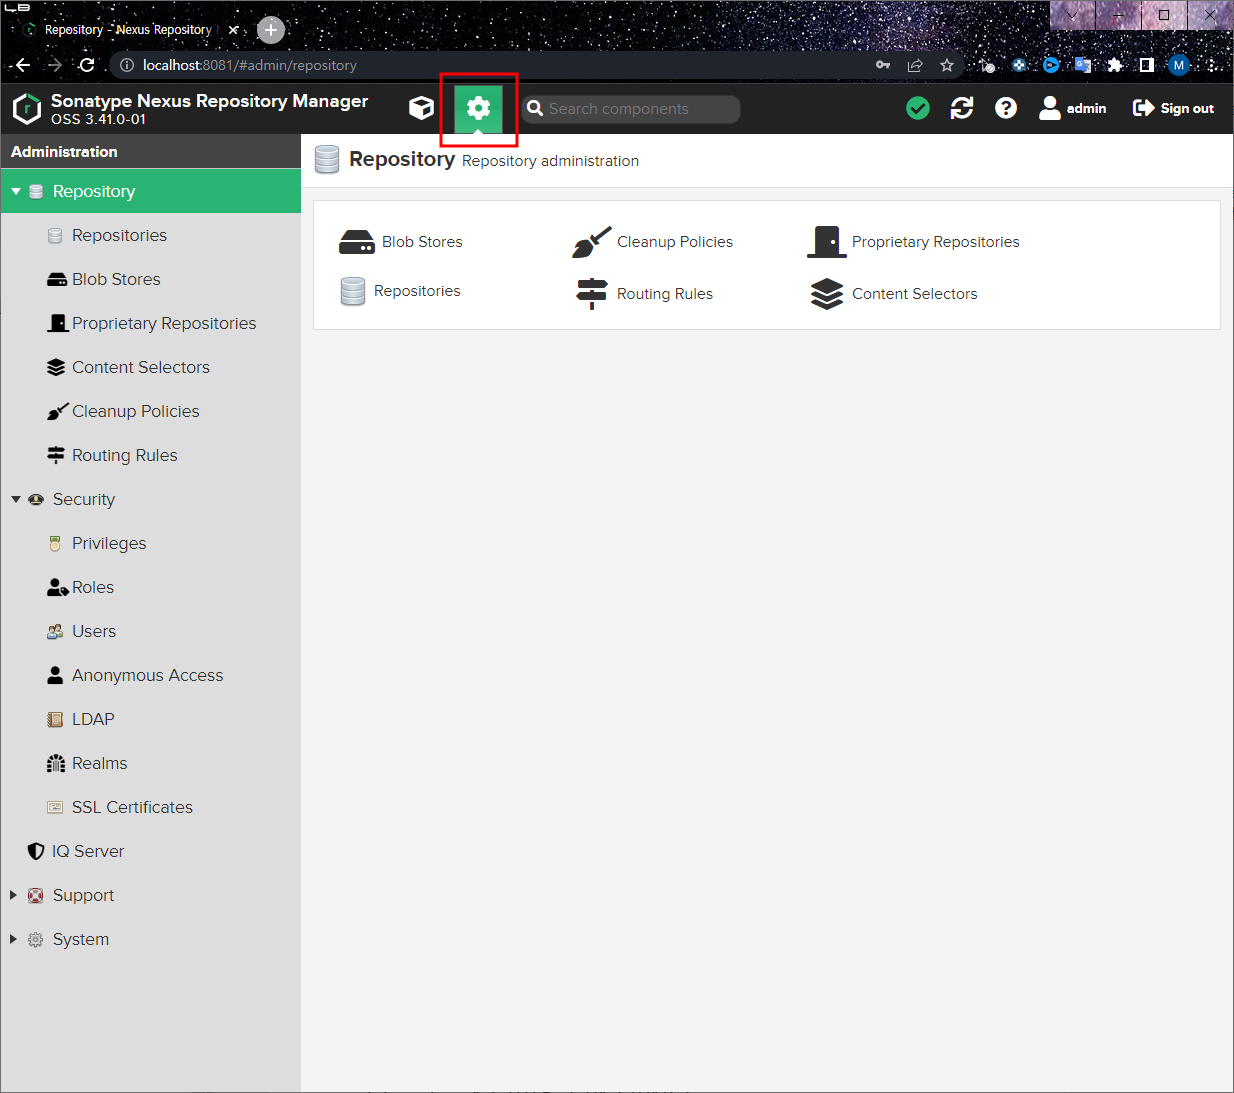Click the Roles sidebar icon
1234x1093 pixels.
coord(57,587)
